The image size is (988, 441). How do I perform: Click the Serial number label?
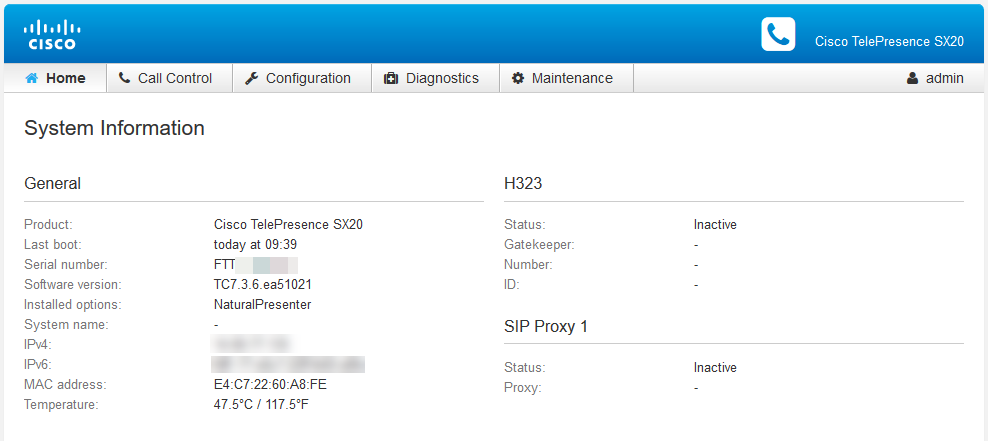click(66, 265)
